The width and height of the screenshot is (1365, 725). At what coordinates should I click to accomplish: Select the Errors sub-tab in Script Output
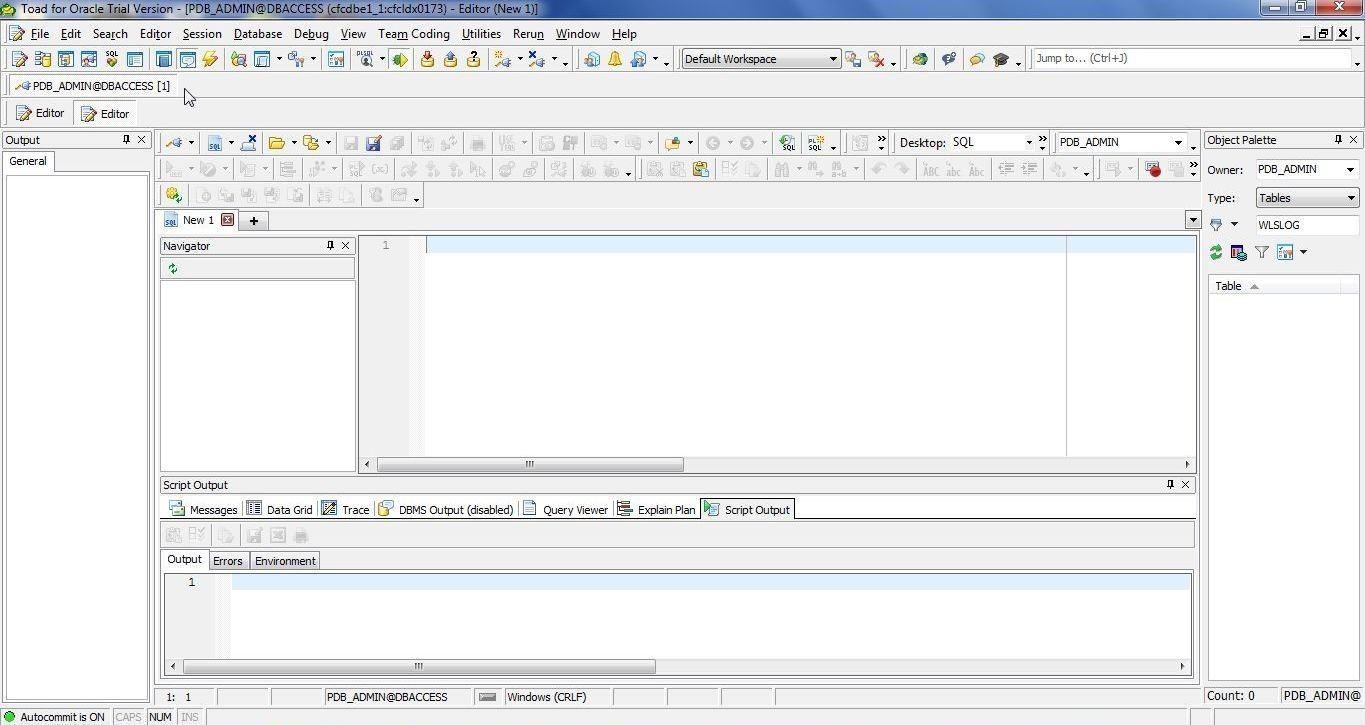tap(227, 560)
